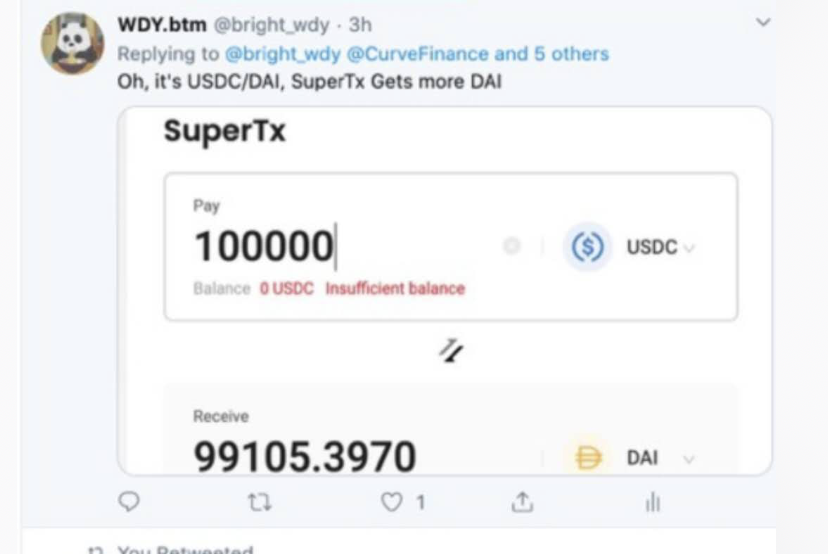Click the panda profile avatar
The image size is (828, 554).
tap(72, 44)
